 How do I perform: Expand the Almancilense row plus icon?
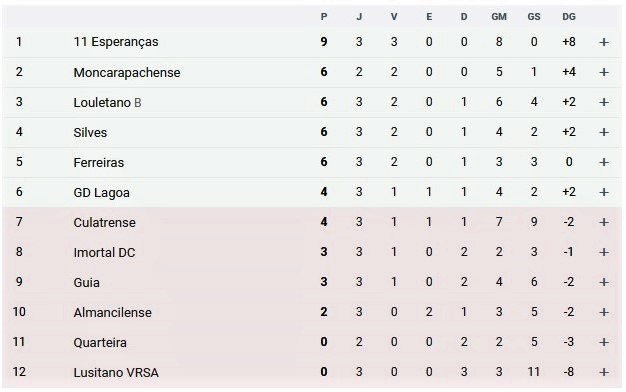[604, 312]
